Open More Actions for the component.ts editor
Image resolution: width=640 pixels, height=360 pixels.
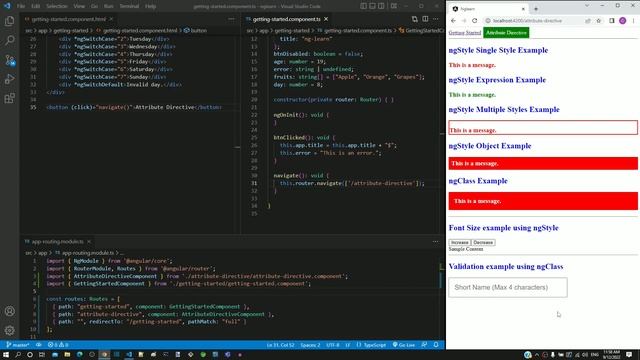[x=436, y=19]
